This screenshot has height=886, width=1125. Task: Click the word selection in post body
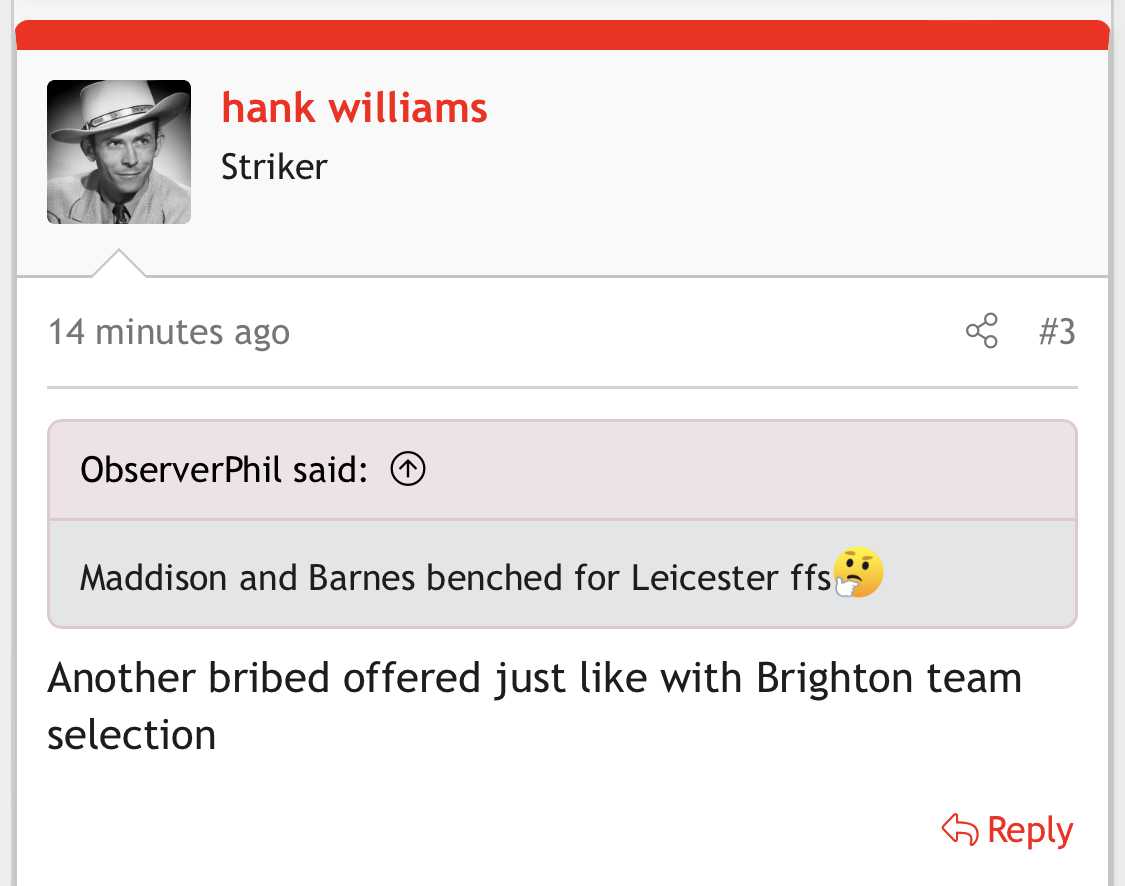pyautogui.click(x=131, y=735)
